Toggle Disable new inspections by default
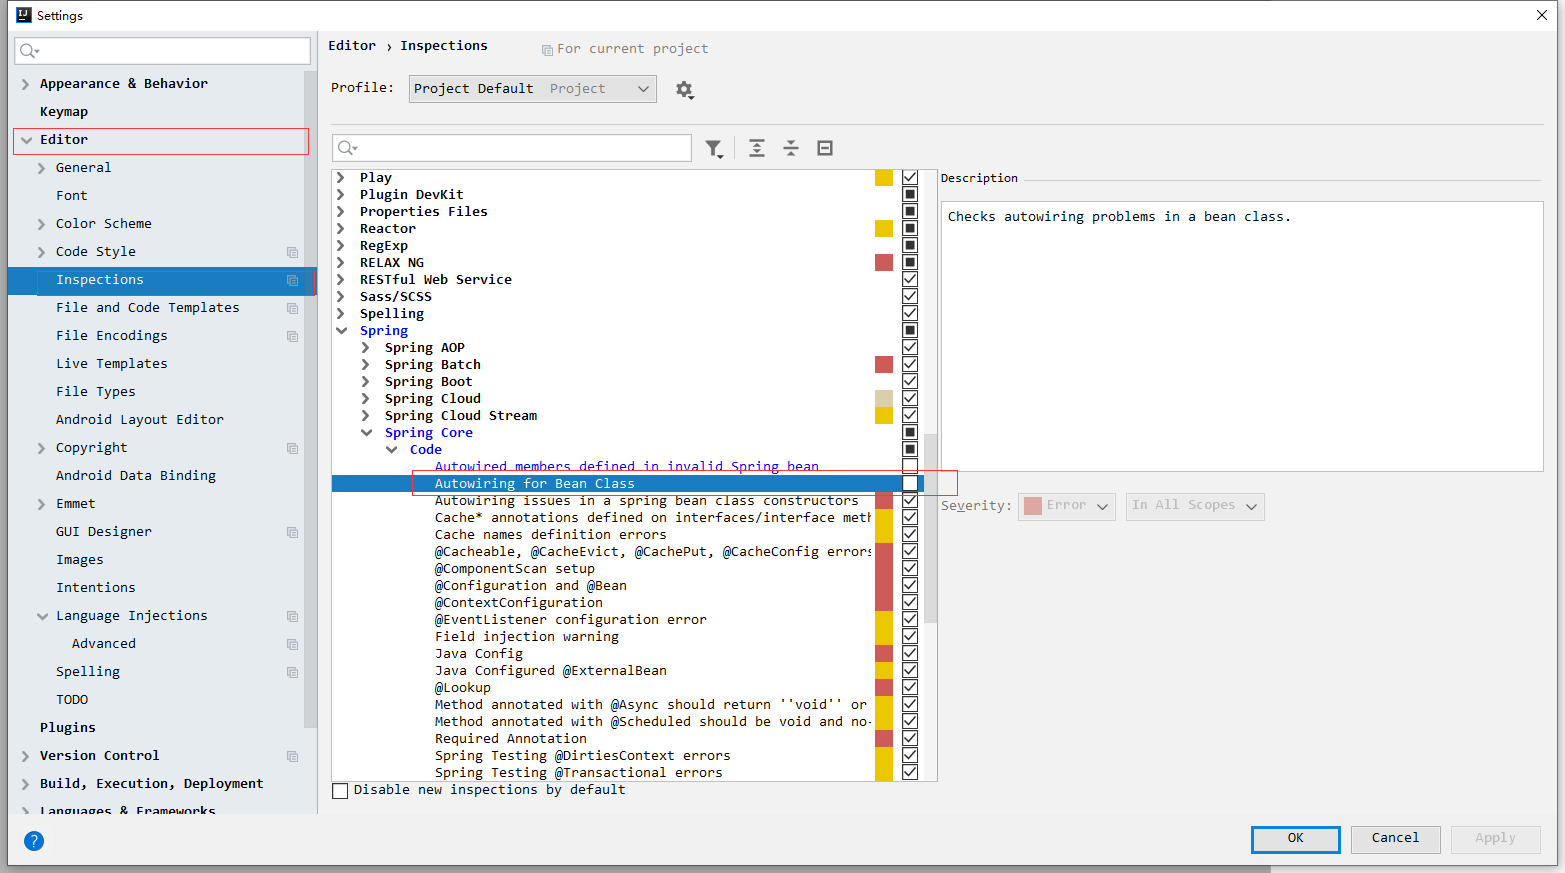The image size is (1565, 873). click(x=341, y=791)
